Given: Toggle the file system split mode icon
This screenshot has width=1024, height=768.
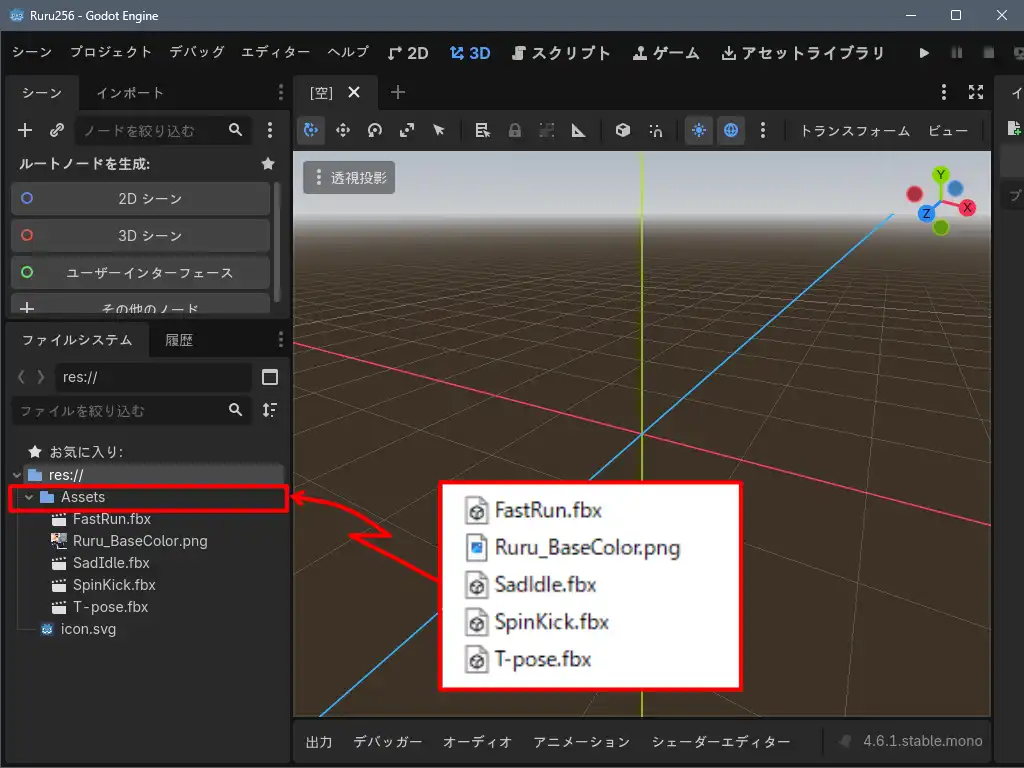Looking at the screenshot, I should (269, 377).
